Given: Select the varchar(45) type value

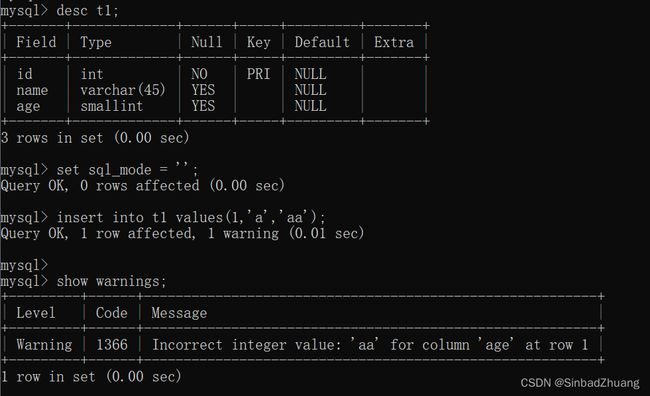Looking at the screenshot, I should [123, 90].
